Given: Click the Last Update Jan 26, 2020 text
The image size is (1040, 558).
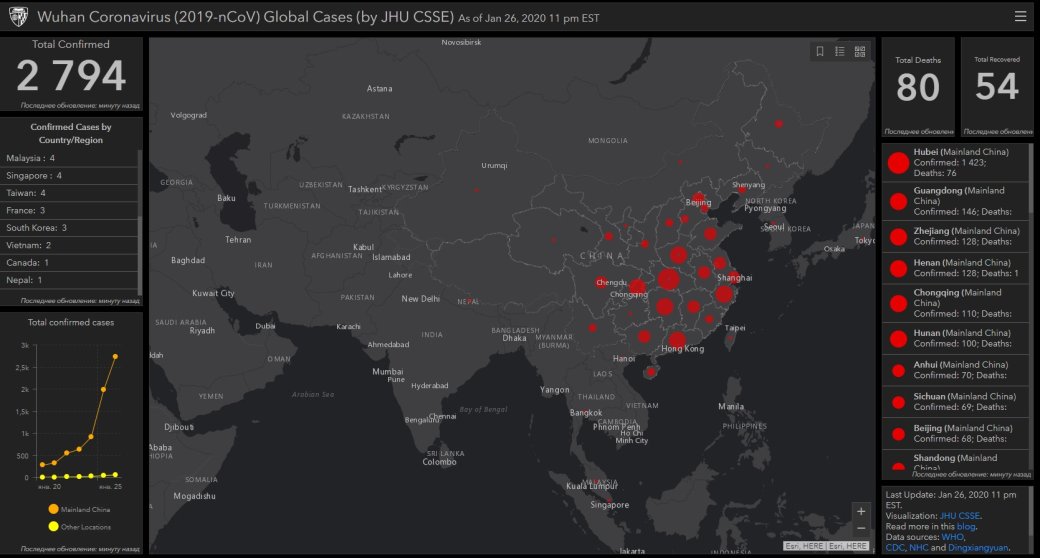Looking at the screenshot, I should pyautogui.click(x=950, y=500).
